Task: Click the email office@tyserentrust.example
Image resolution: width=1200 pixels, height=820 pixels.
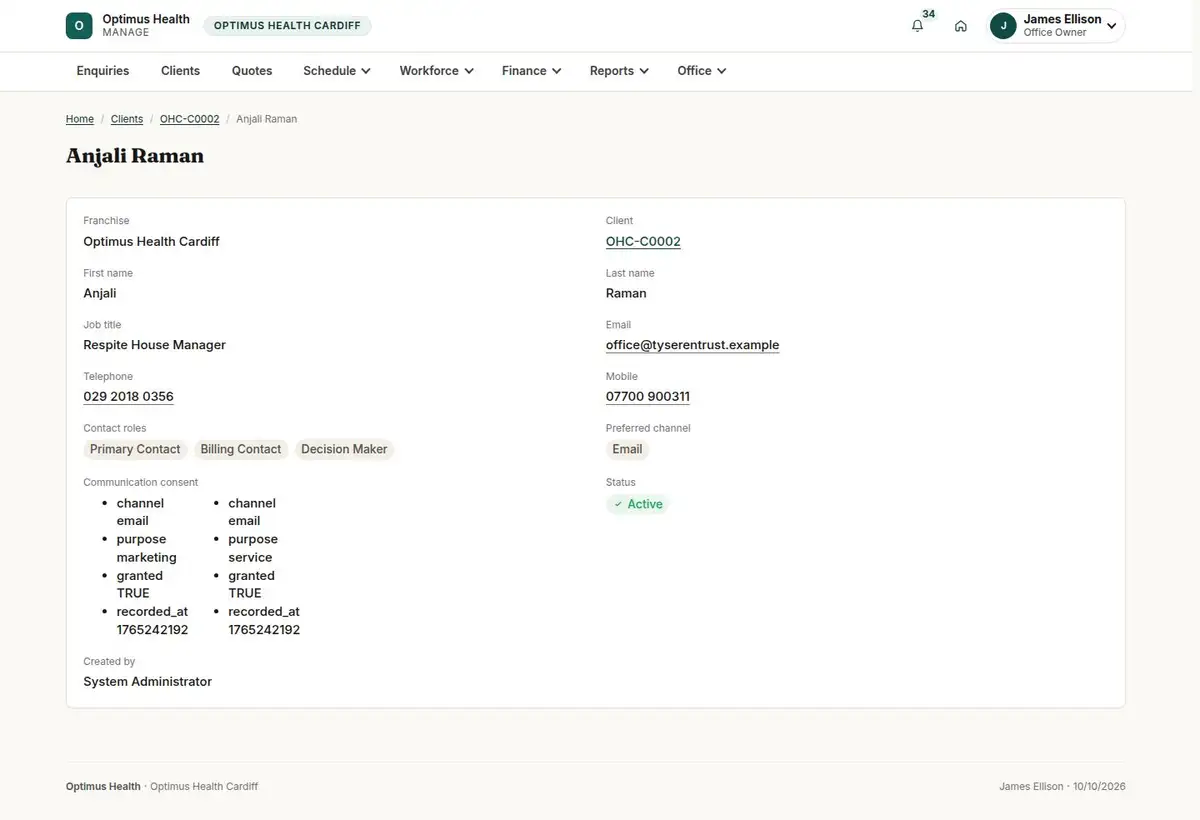Action: tap(692, 345)
